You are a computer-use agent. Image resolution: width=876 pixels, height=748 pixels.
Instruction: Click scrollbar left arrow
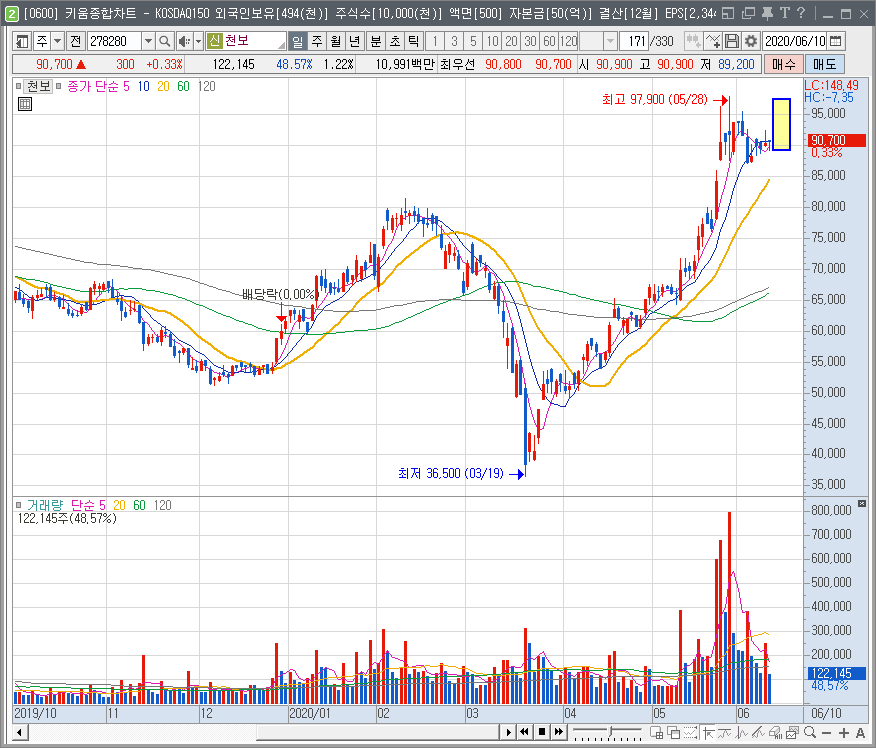click(20, 732)
